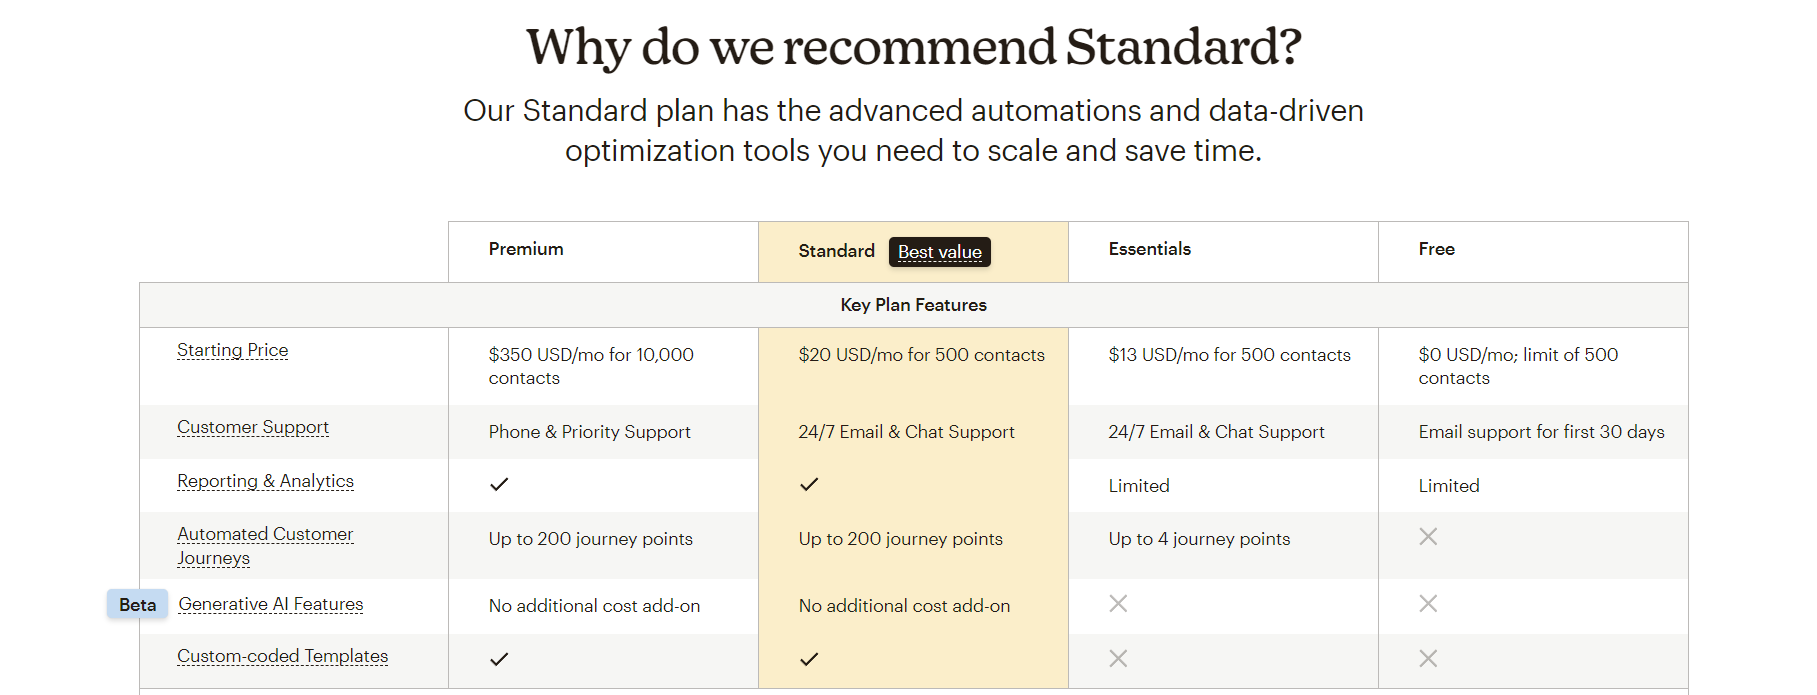
Task: Select the Premium plan column header
Action: 526,249
